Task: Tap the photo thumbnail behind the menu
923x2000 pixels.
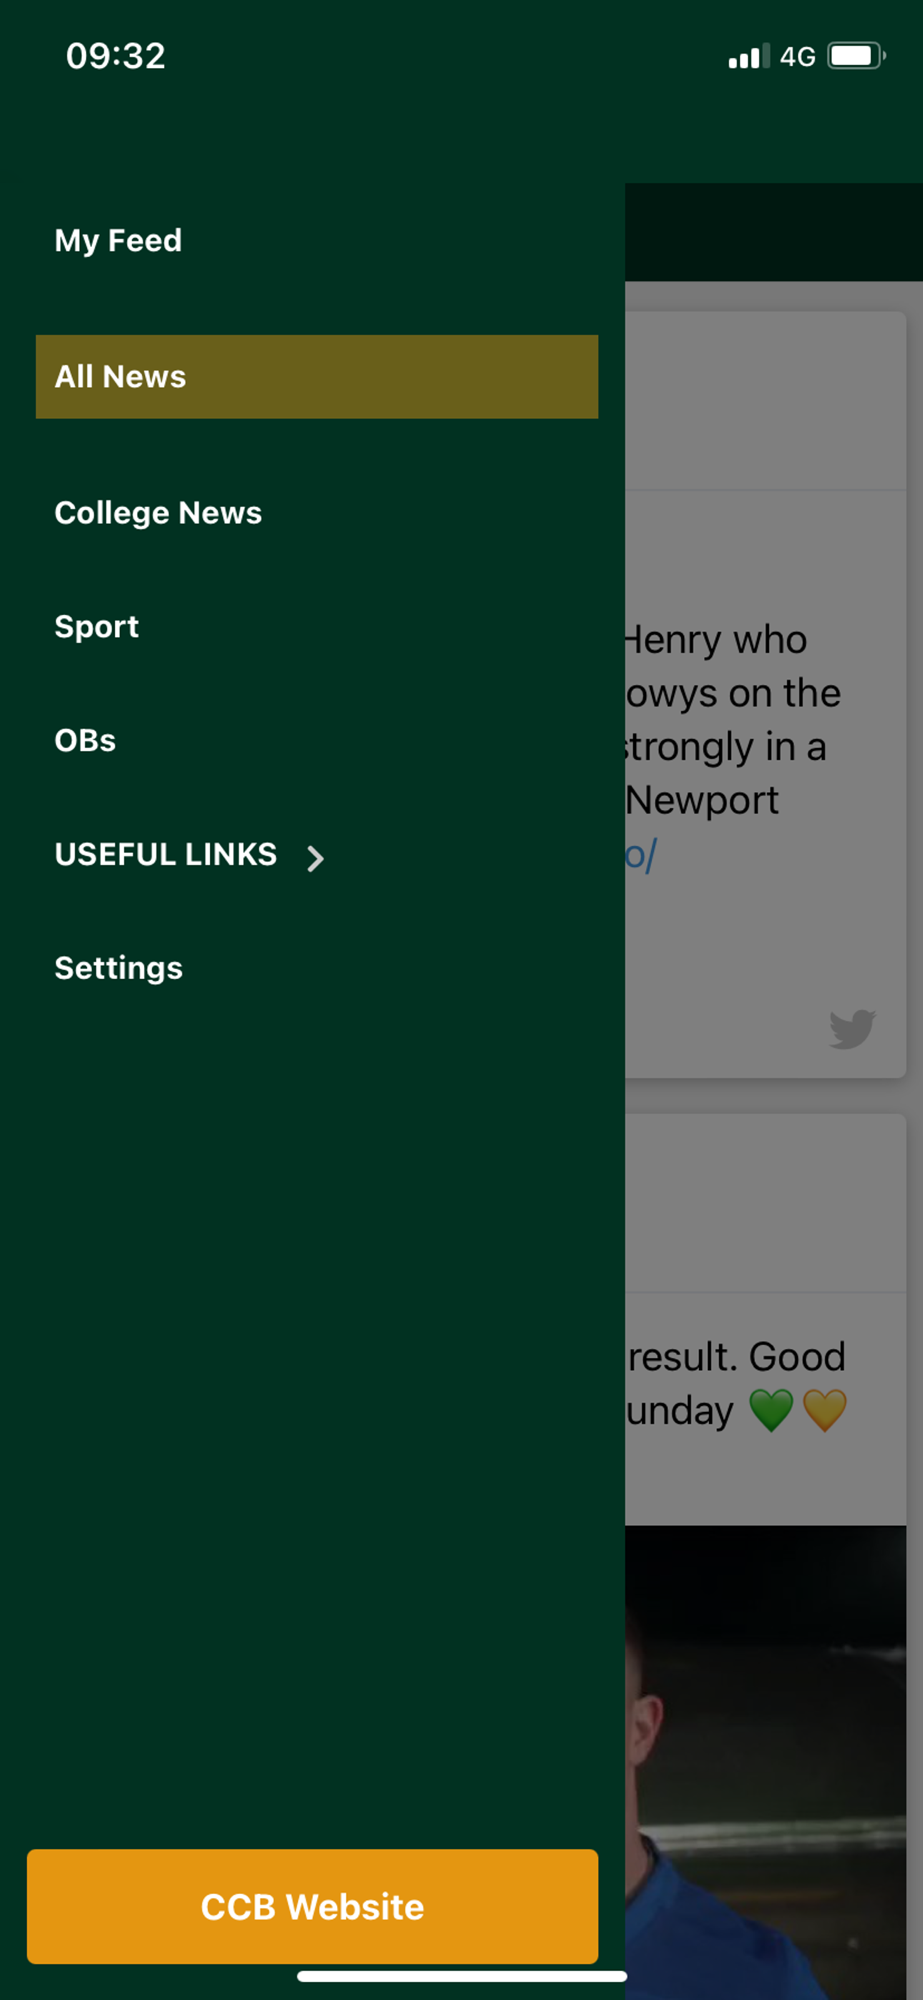Action: click(766, 1762)
